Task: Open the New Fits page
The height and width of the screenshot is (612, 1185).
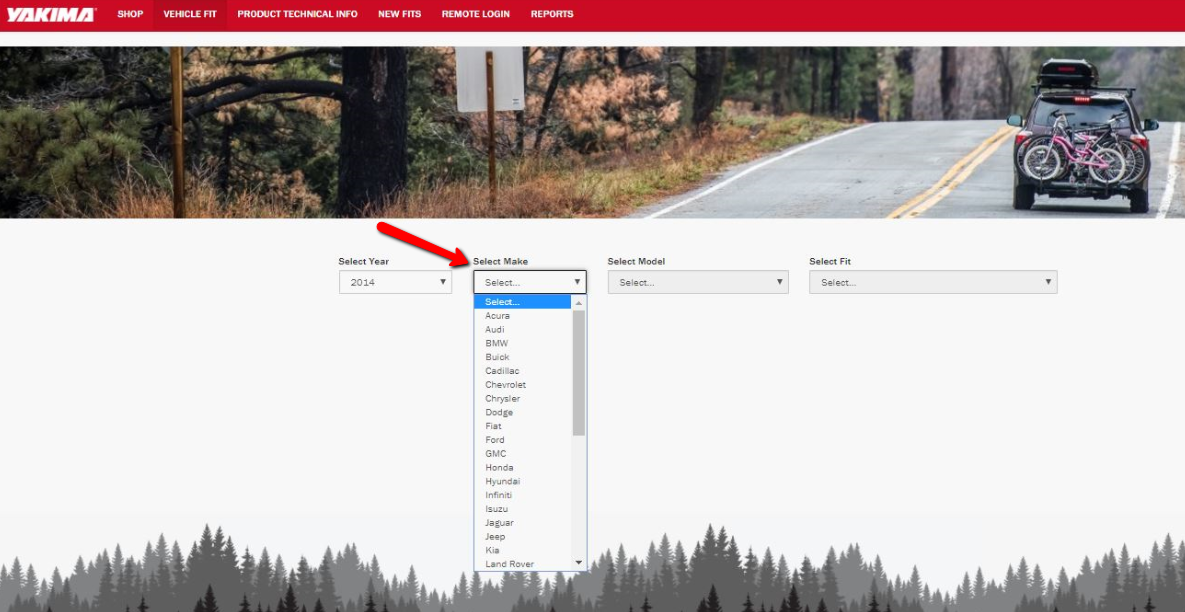Action: (x=400, y=14)
